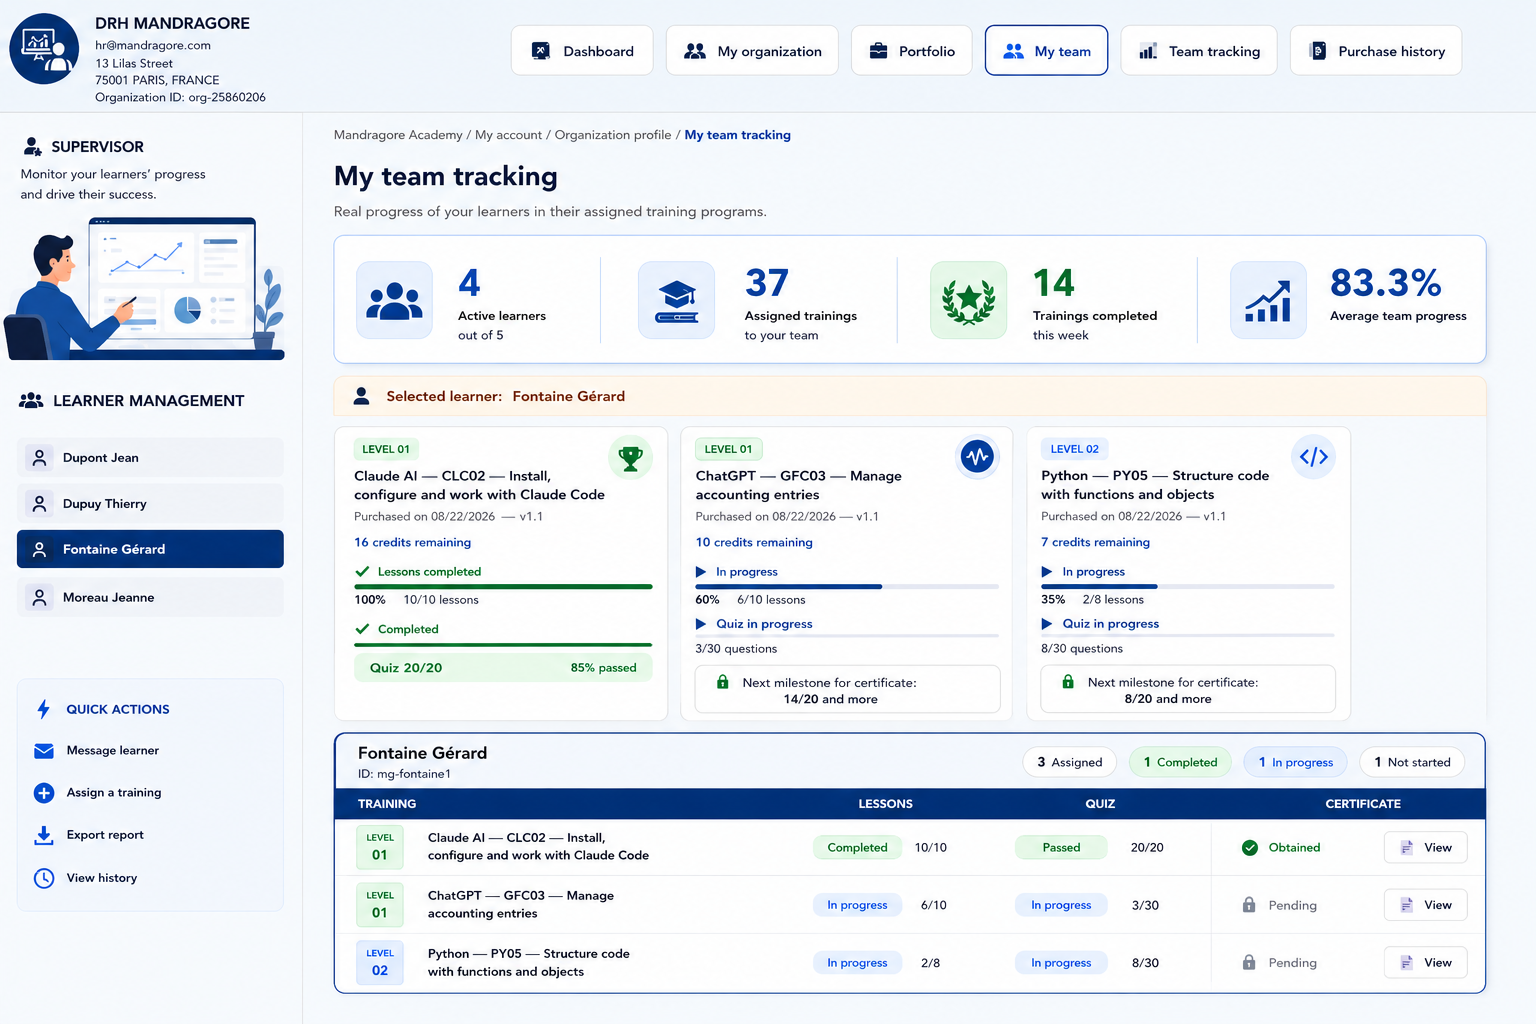
Task: Click the Organization profile breadcrumb
Action: pyautogui.click(x=613, y=135)
